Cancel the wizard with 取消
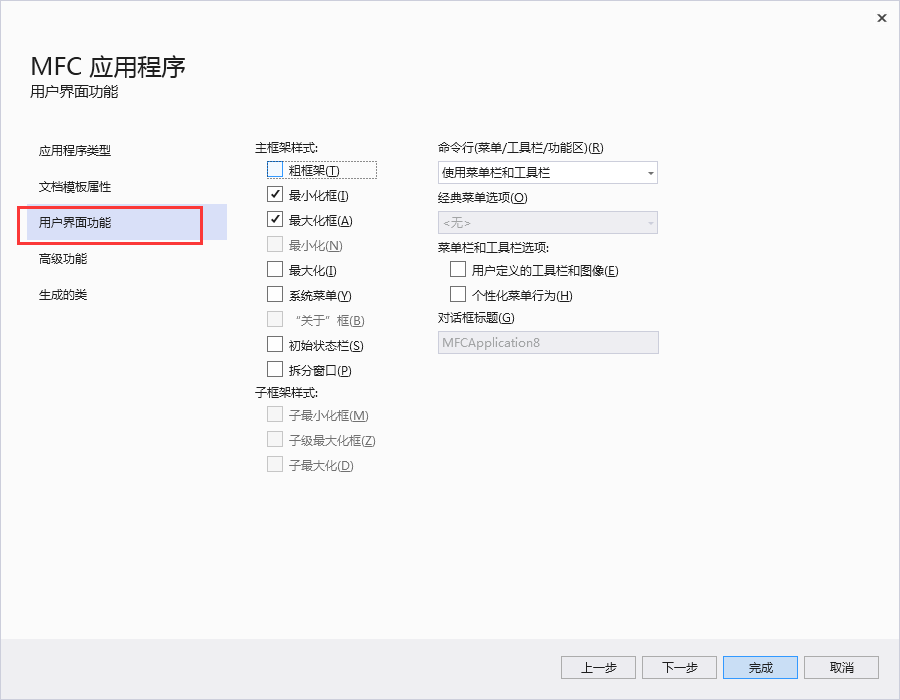The height and width of the screenshot is (700, 900). (x=841, y=667)
